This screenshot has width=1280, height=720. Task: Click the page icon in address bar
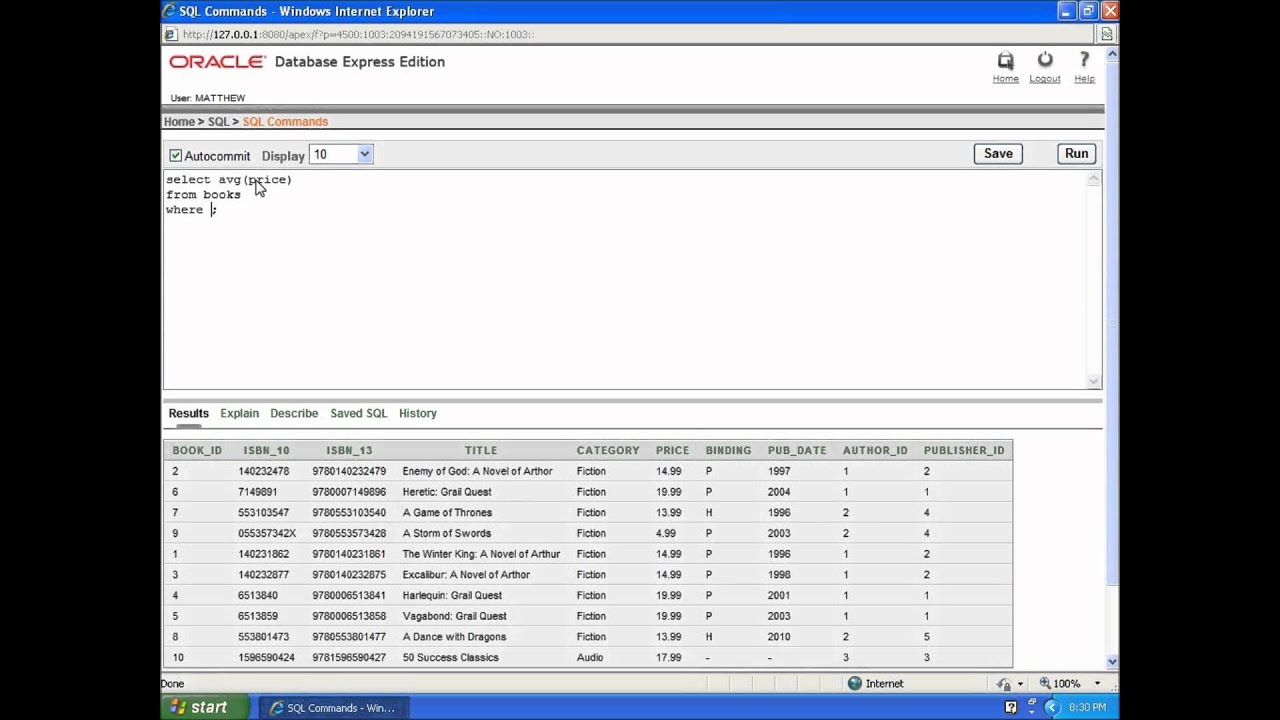point(171,34)
